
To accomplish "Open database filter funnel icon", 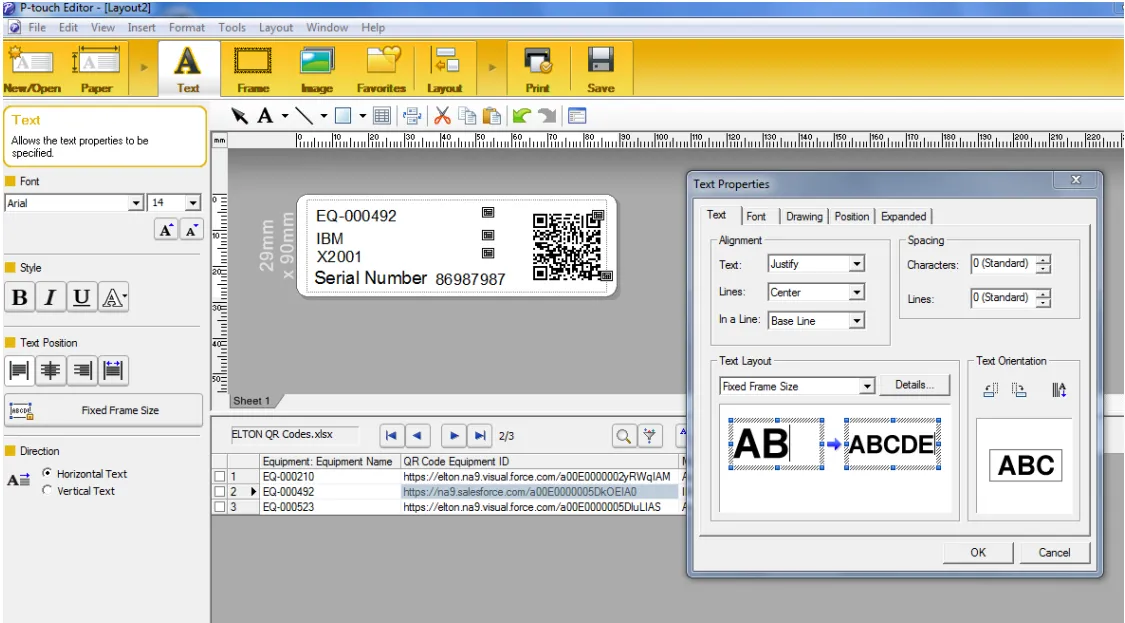I will [x=650, y=436].
